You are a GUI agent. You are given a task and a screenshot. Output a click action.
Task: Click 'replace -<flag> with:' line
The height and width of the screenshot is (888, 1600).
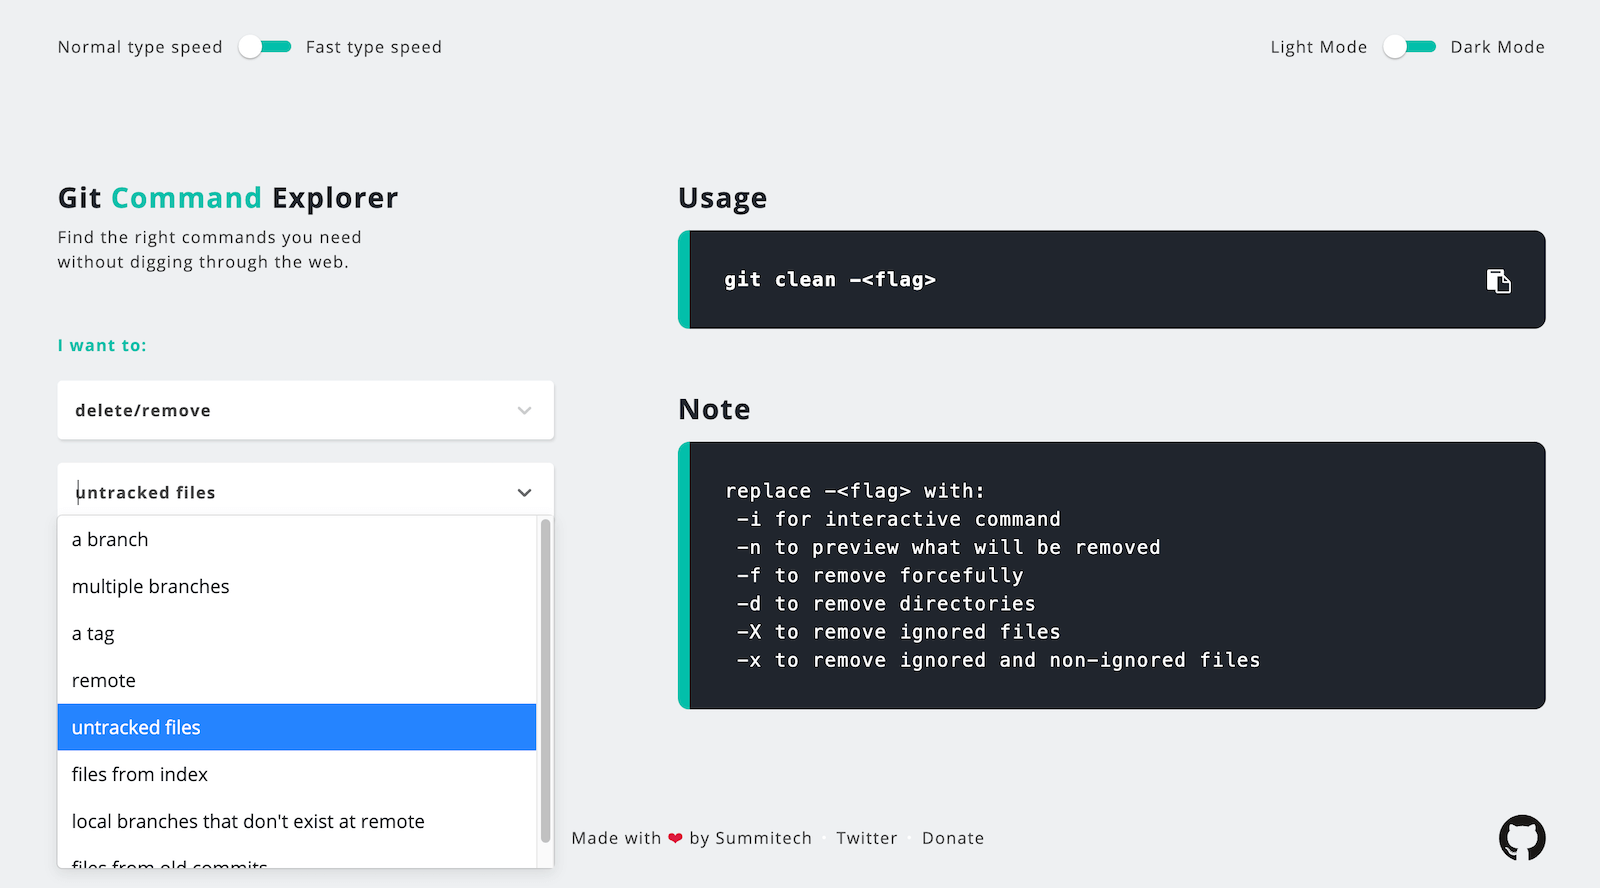click(x=855, y=491)
